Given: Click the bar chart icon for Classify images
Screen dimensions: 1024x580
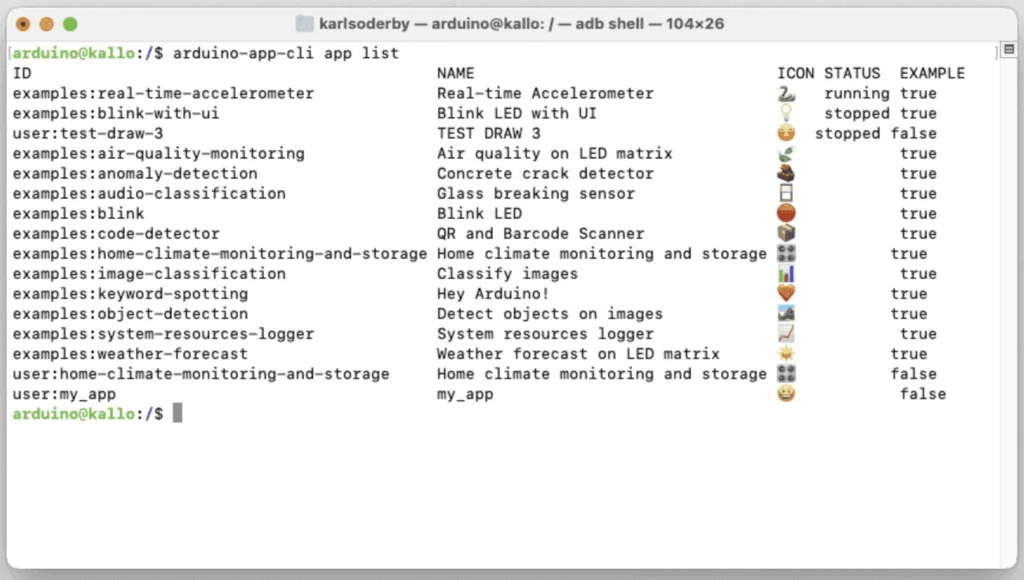Looking at the screenshot, I should point(786,274).
